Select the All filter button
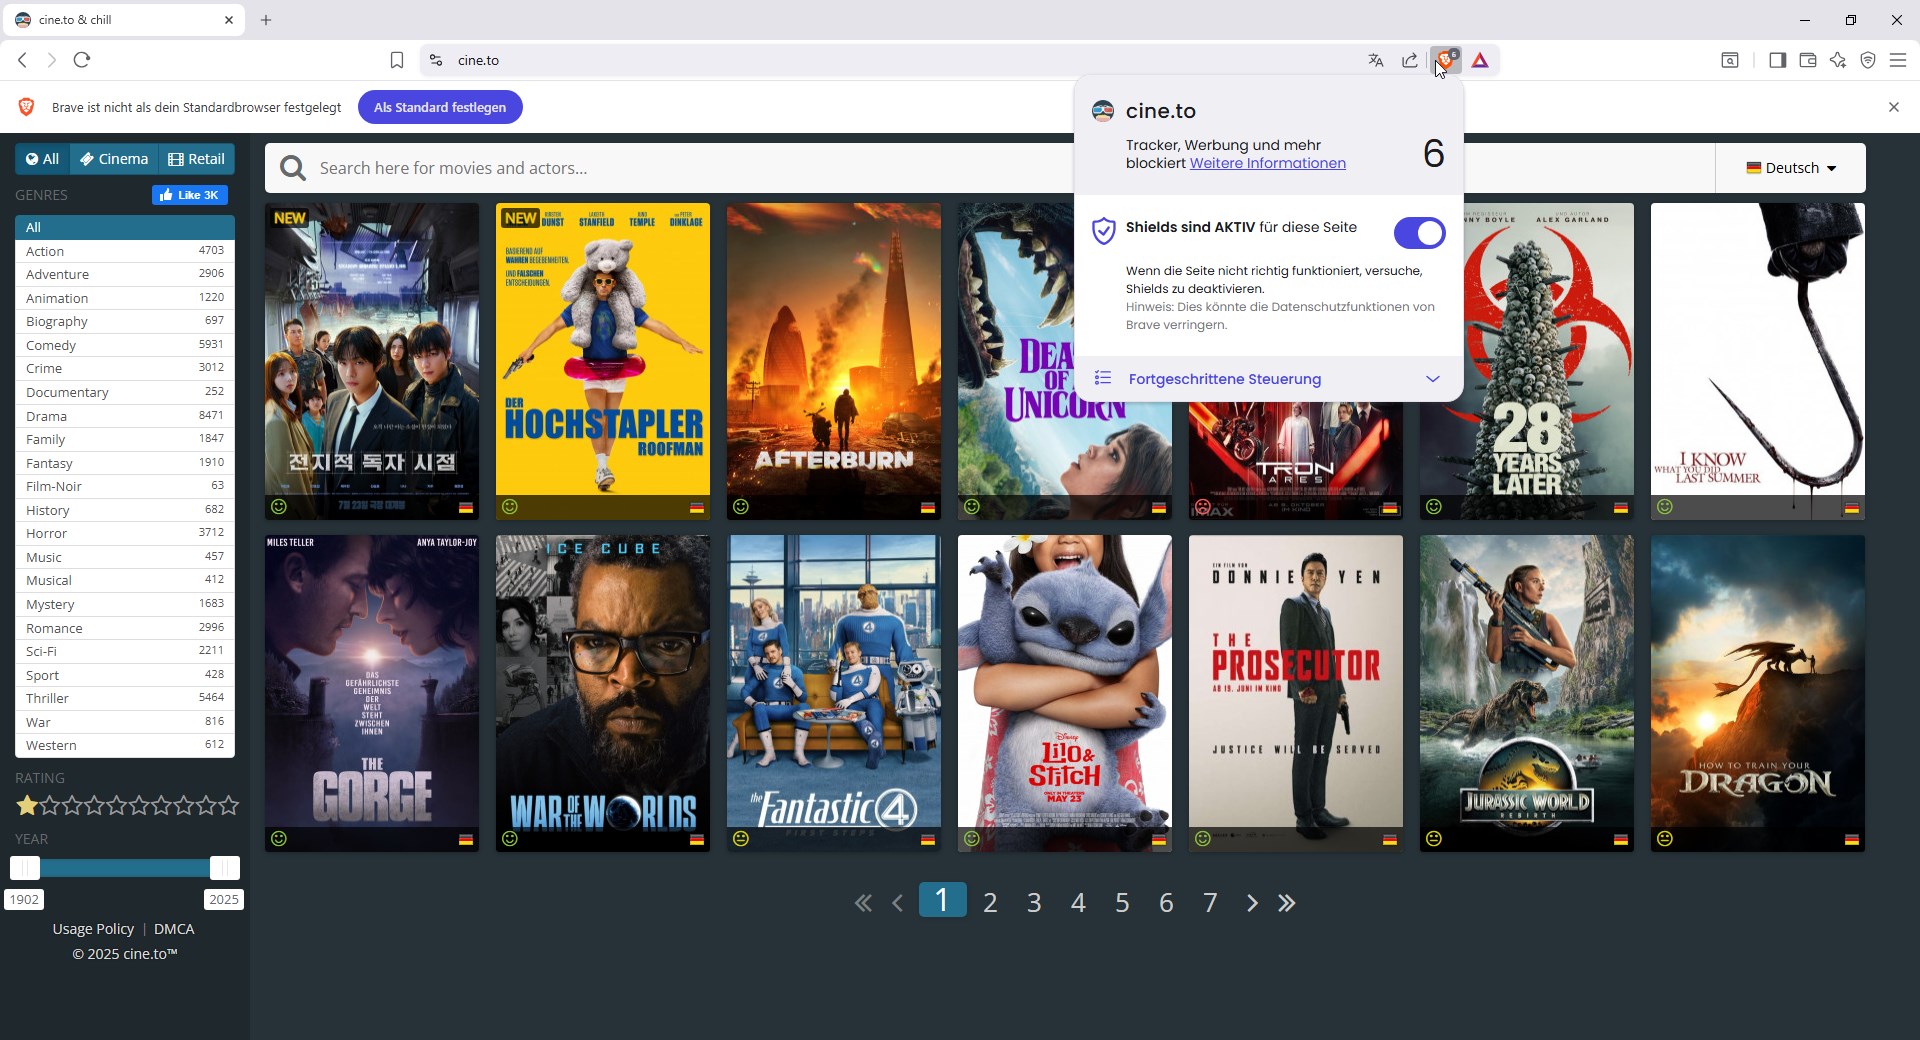This screenshot has width=1920, height=1040. [x=42, y=159]
